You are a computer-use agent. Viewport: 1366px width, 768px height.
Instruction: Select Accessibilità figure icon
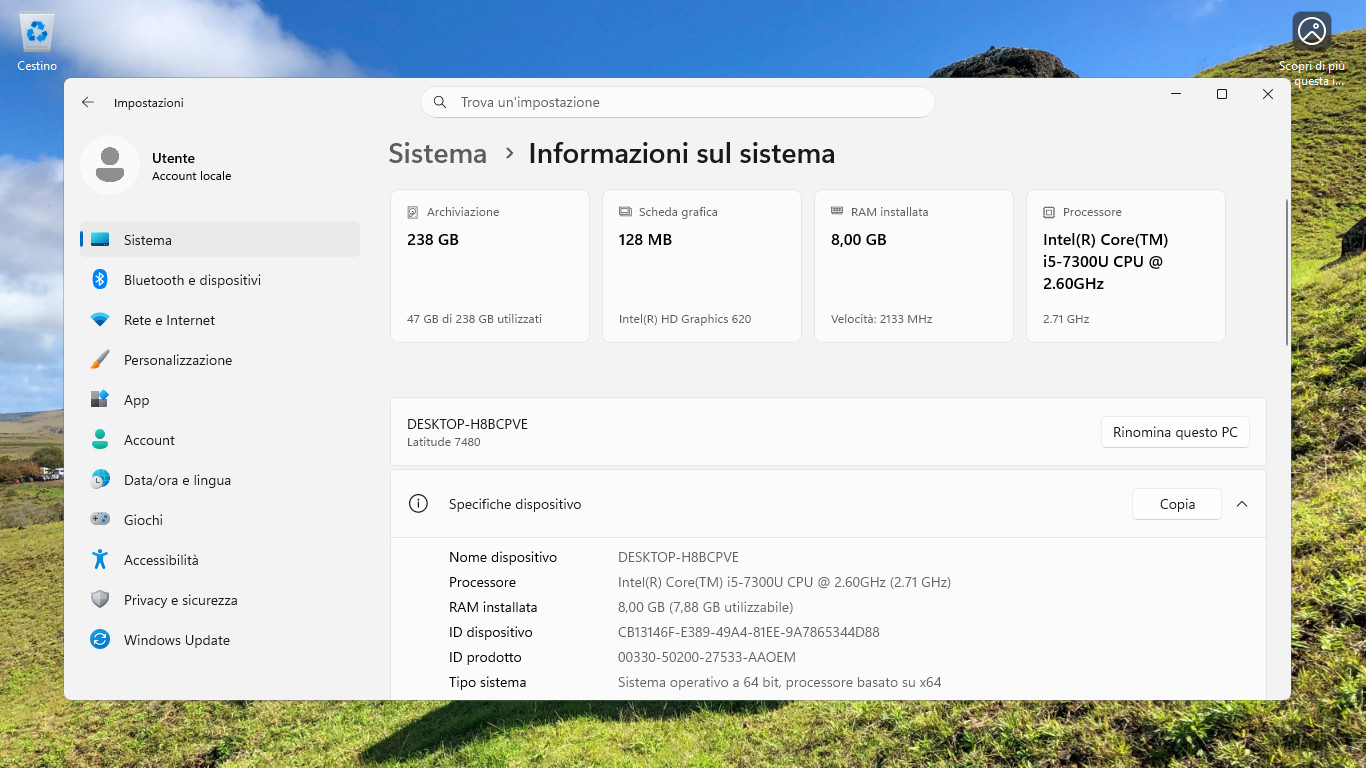click(x=100, y=560)
